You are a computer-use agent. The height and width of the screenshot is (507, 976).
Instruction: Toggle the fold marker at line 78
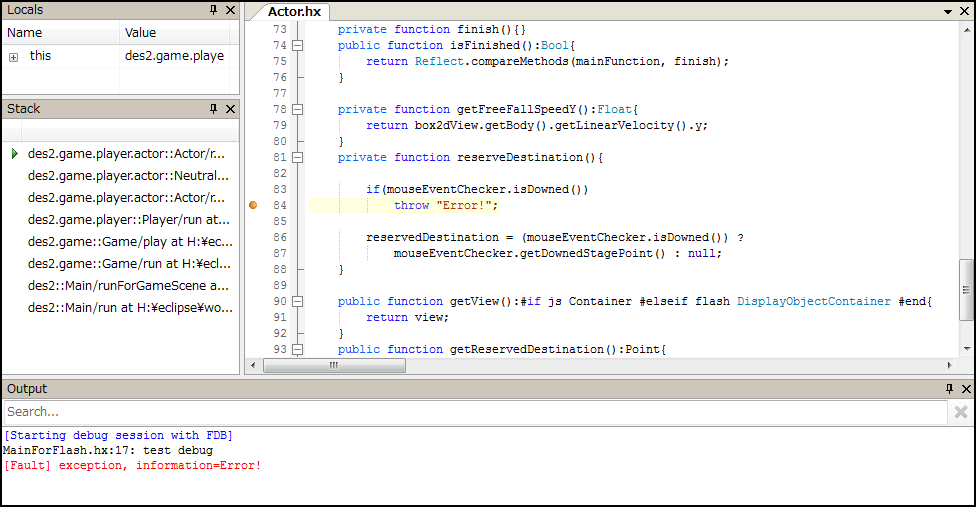coord(297,109)
